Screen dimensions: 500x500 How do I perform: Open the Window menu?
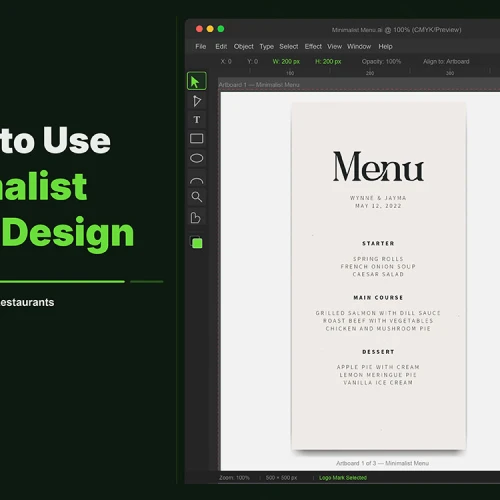coord(359,46)
